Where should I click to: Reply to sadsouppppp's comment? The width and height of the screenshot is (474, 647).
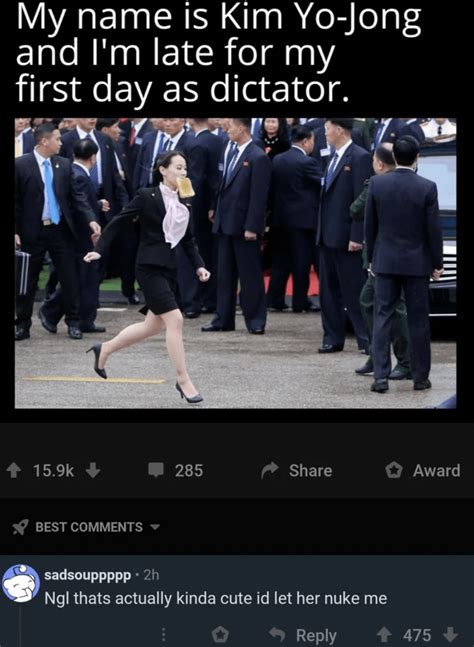click(x=303, y=635)
